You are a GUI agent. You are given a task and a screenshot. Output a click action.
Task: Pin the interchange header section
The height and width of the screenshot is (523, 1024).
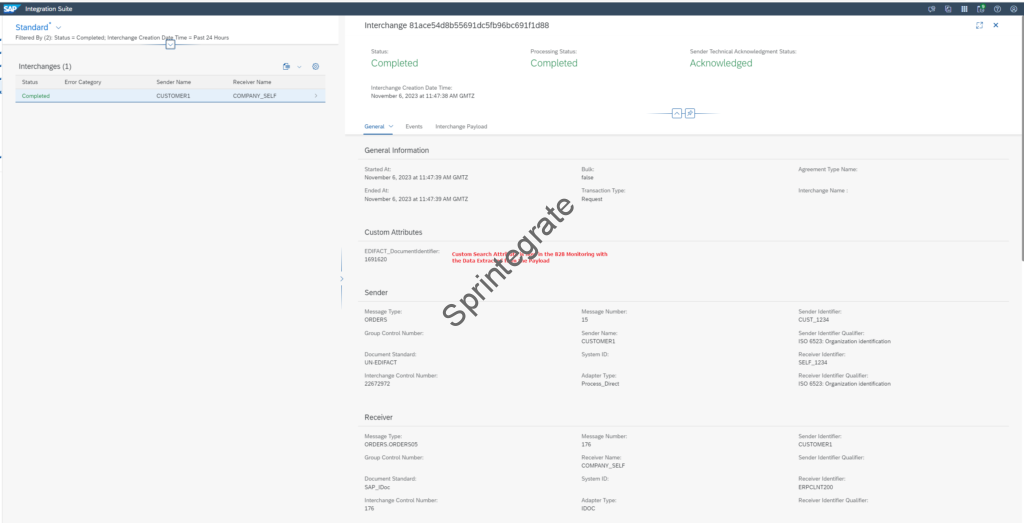click(x=690, y=114)
